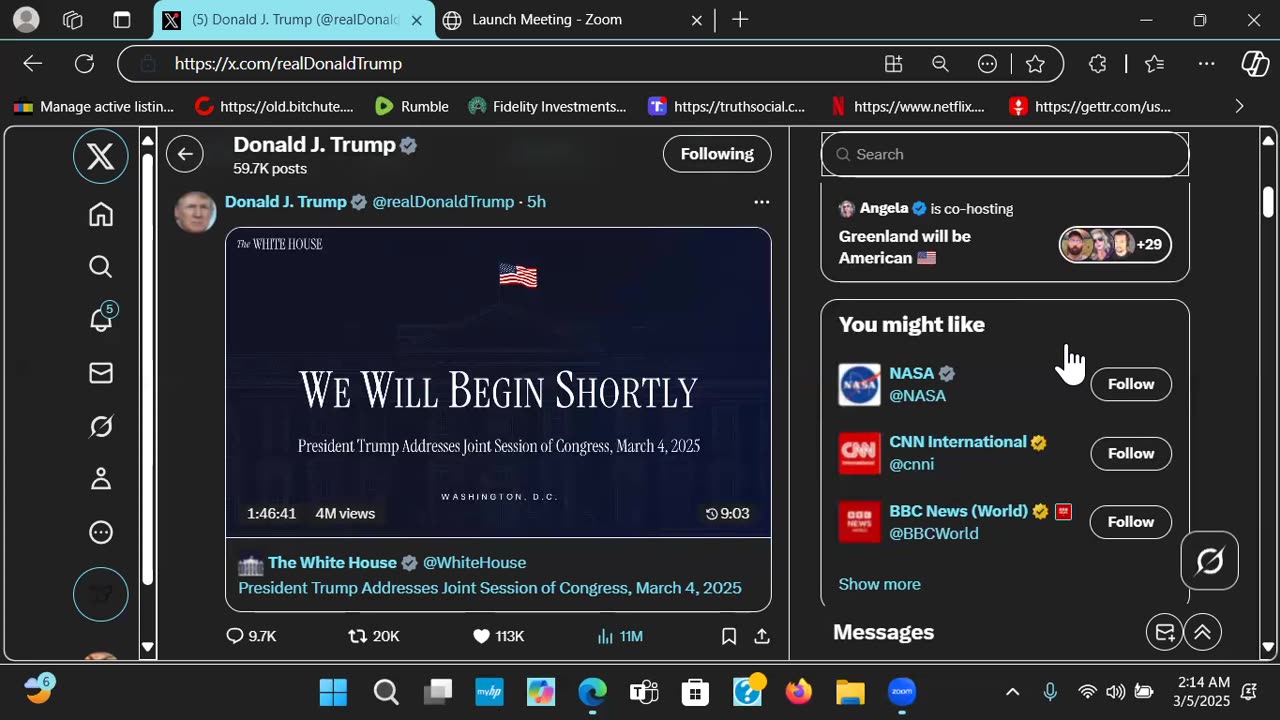Toggle the Following button
Image resolution: width=1280 pixels, height=720 pixels.
pyautogui.click(x=717, y=154)
